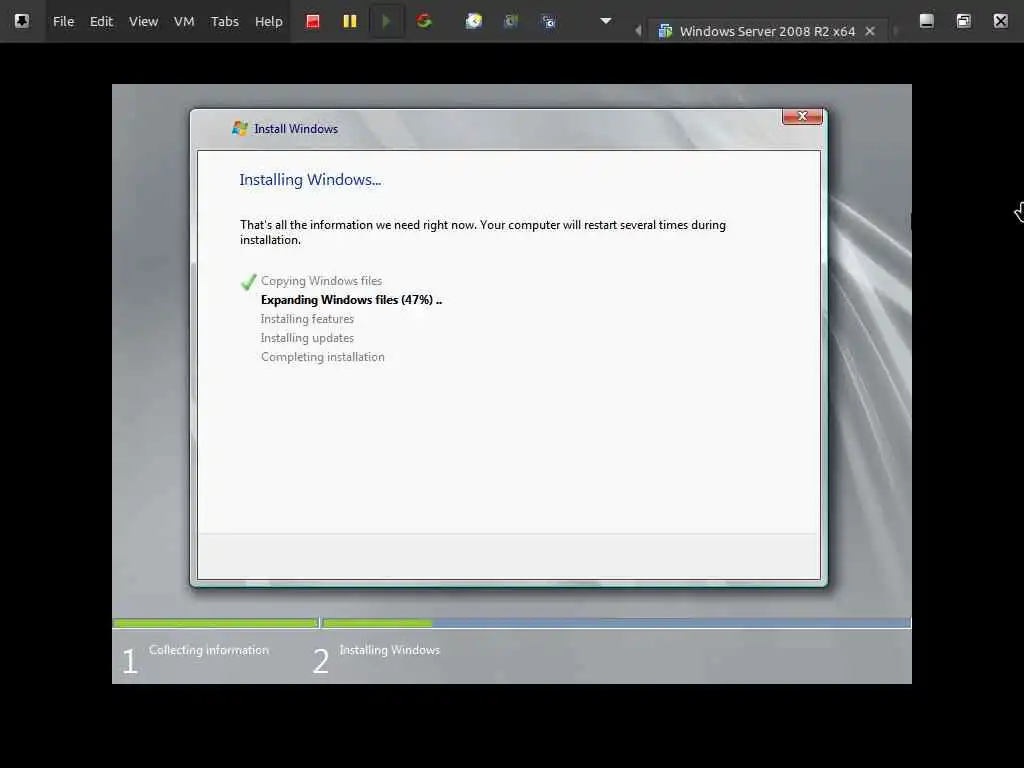Click the Windows flag icon in dialog title

240,129
